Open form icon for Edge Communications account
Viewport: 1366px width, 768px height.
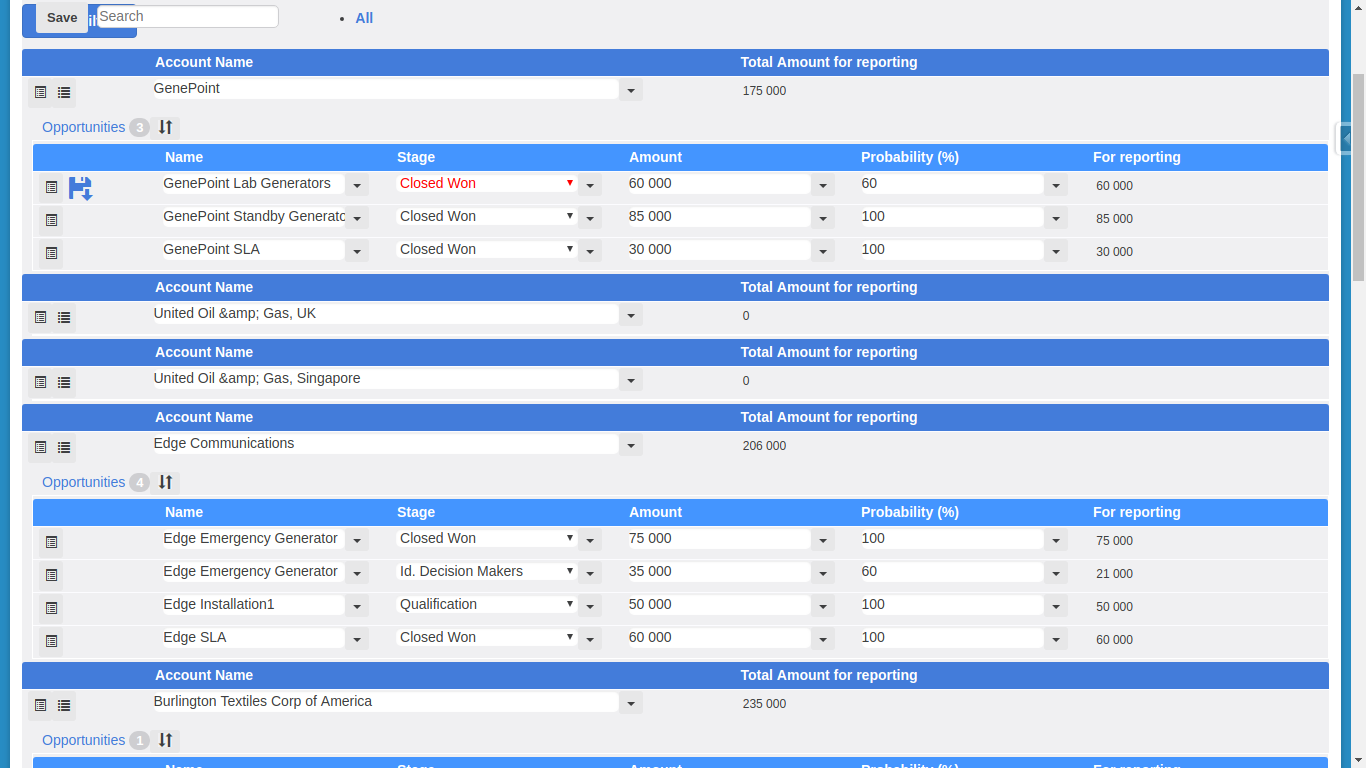40,447
